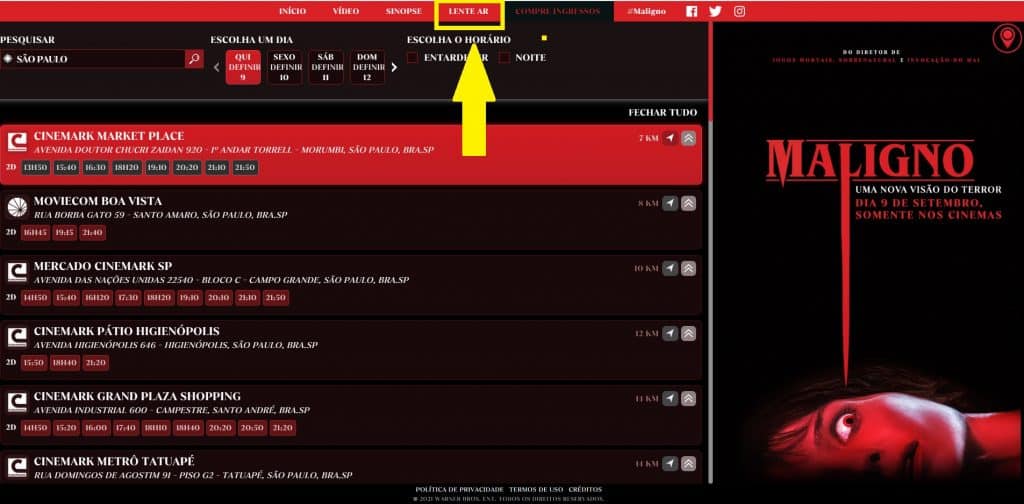1024x504 pixels.
Task: Click the Moviecom Boa Vista title
Action: (98, 201)
